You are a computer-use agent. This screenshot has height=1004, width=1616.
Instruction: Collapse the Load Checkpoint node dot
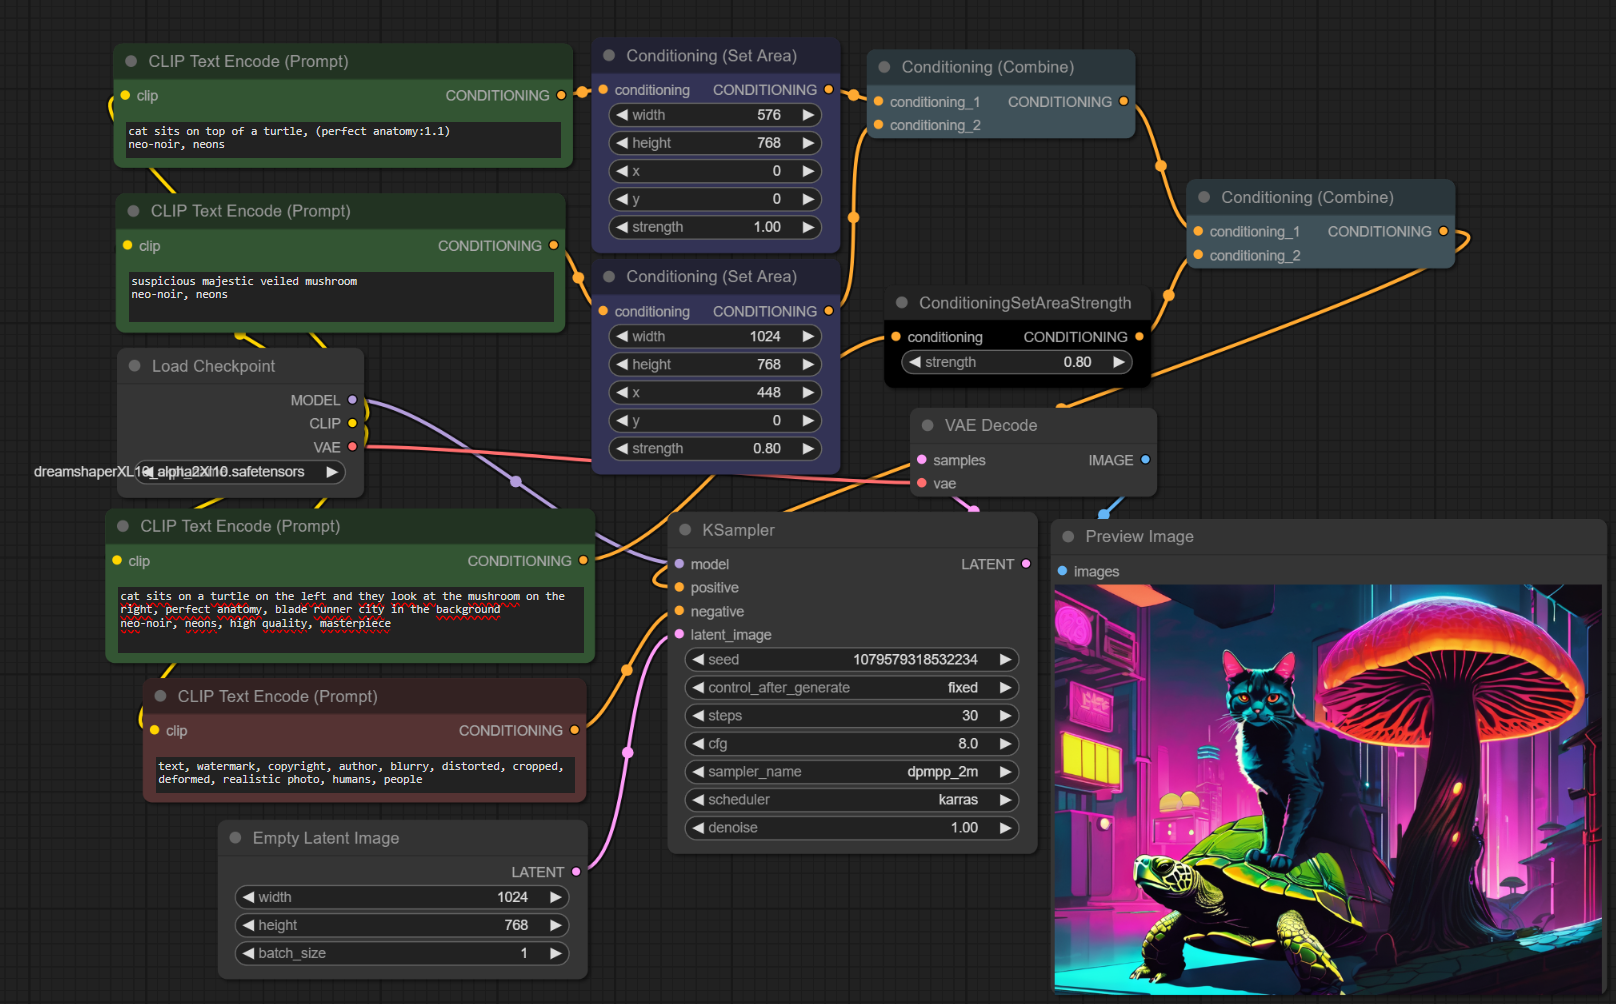[x=135, y=366]
